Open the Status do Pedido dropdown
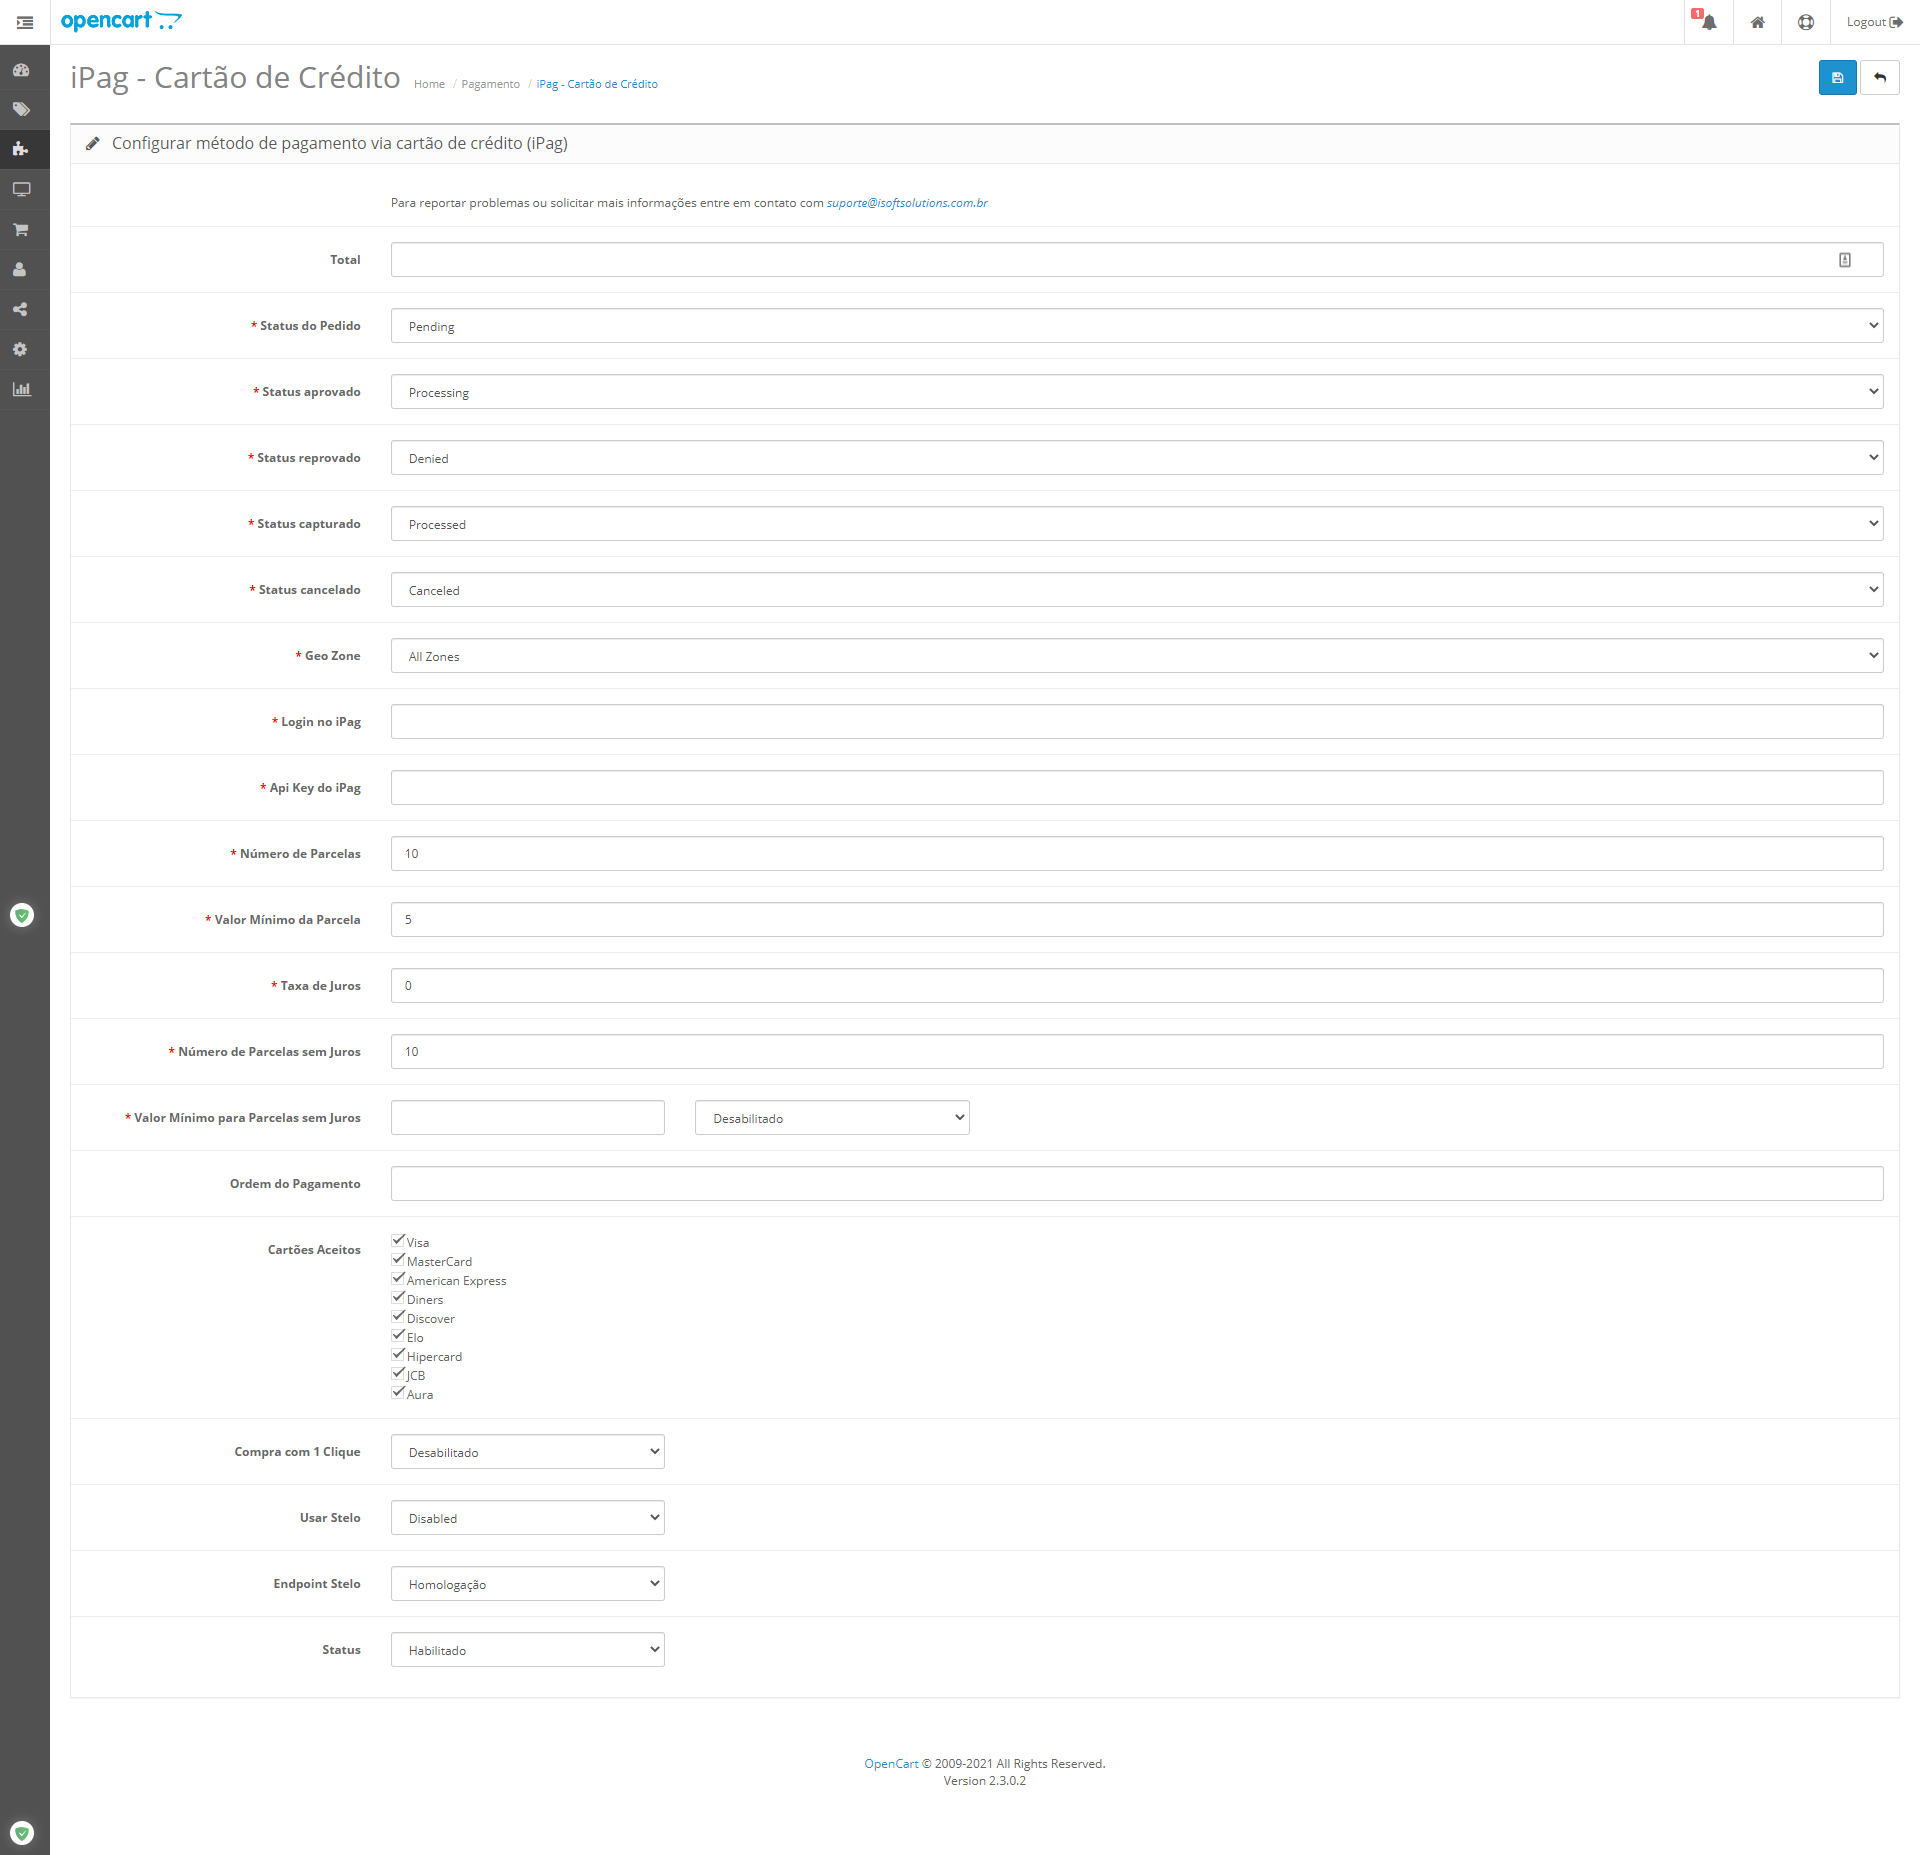Screen dimensions: 1920x1855 pyautogui.click(x=1136, y=326)
